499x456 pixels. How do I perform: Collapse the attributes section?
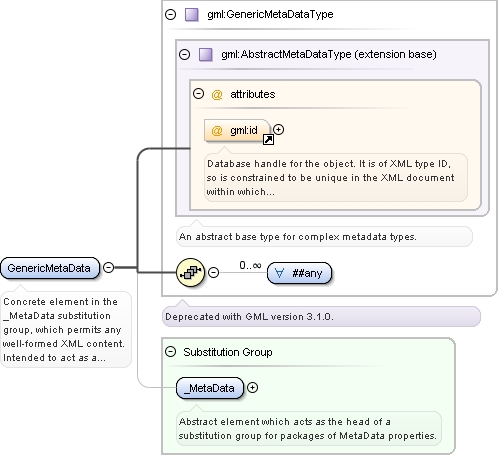[198, 94]
